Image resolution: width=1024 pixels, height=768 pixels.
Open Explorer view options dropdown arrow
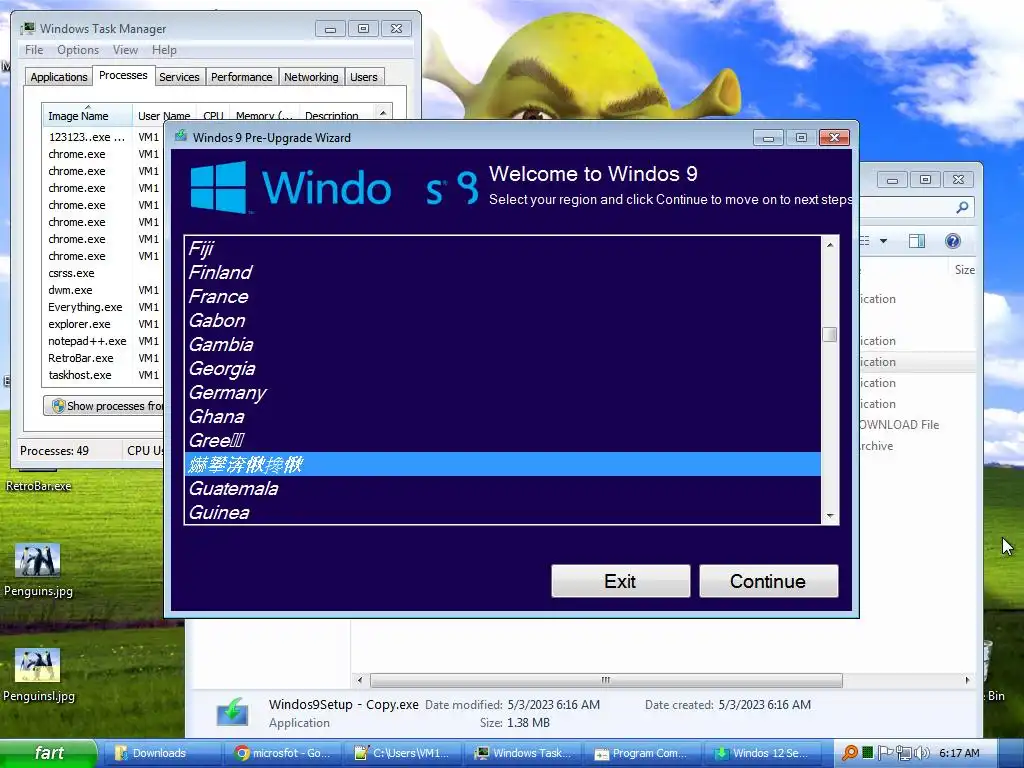pos(883,241)
